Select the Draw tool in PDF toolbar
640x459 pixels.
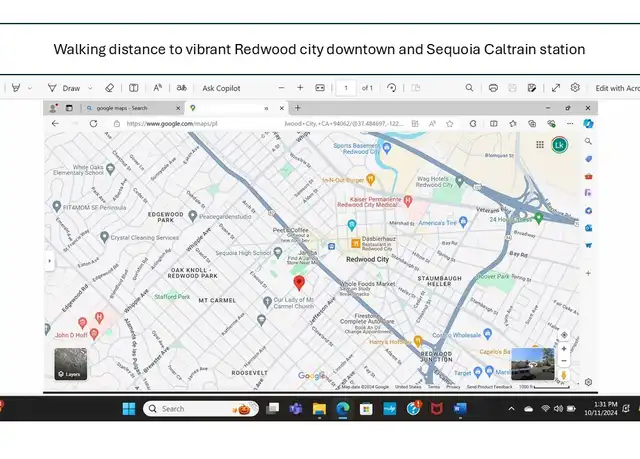point(64,88)
